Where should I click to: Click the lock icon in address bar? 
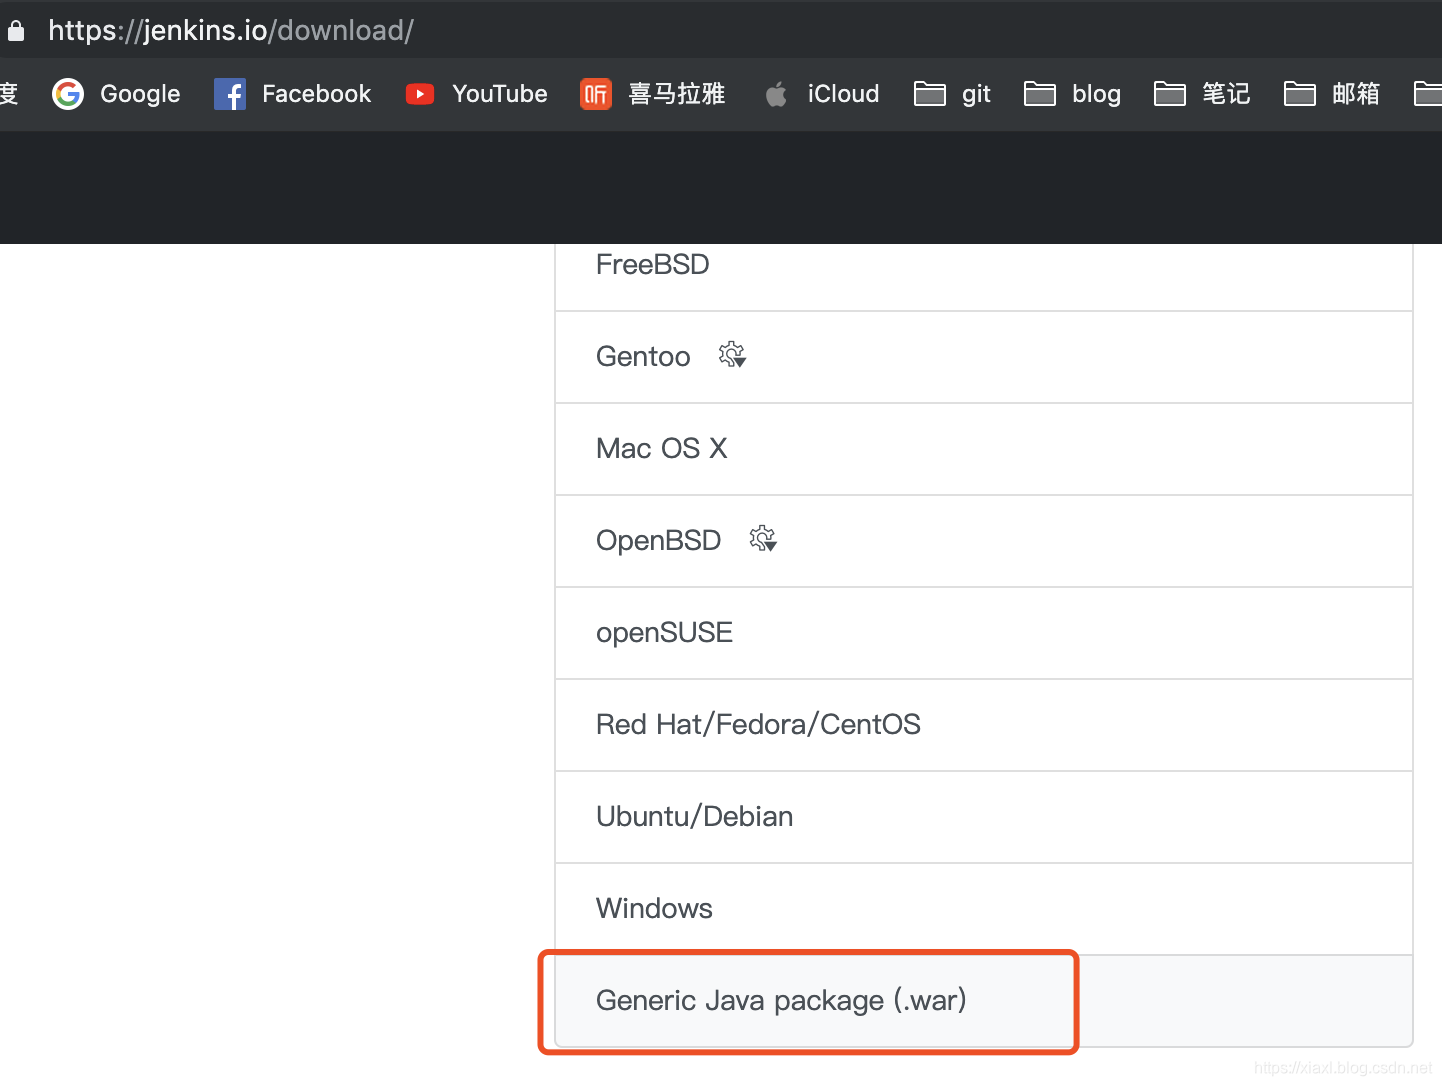click(x=16, y=31)
